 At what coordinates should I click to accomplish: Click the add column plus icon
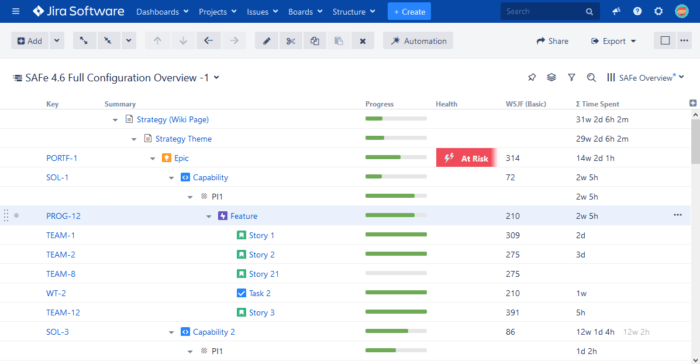click(693, 103)
